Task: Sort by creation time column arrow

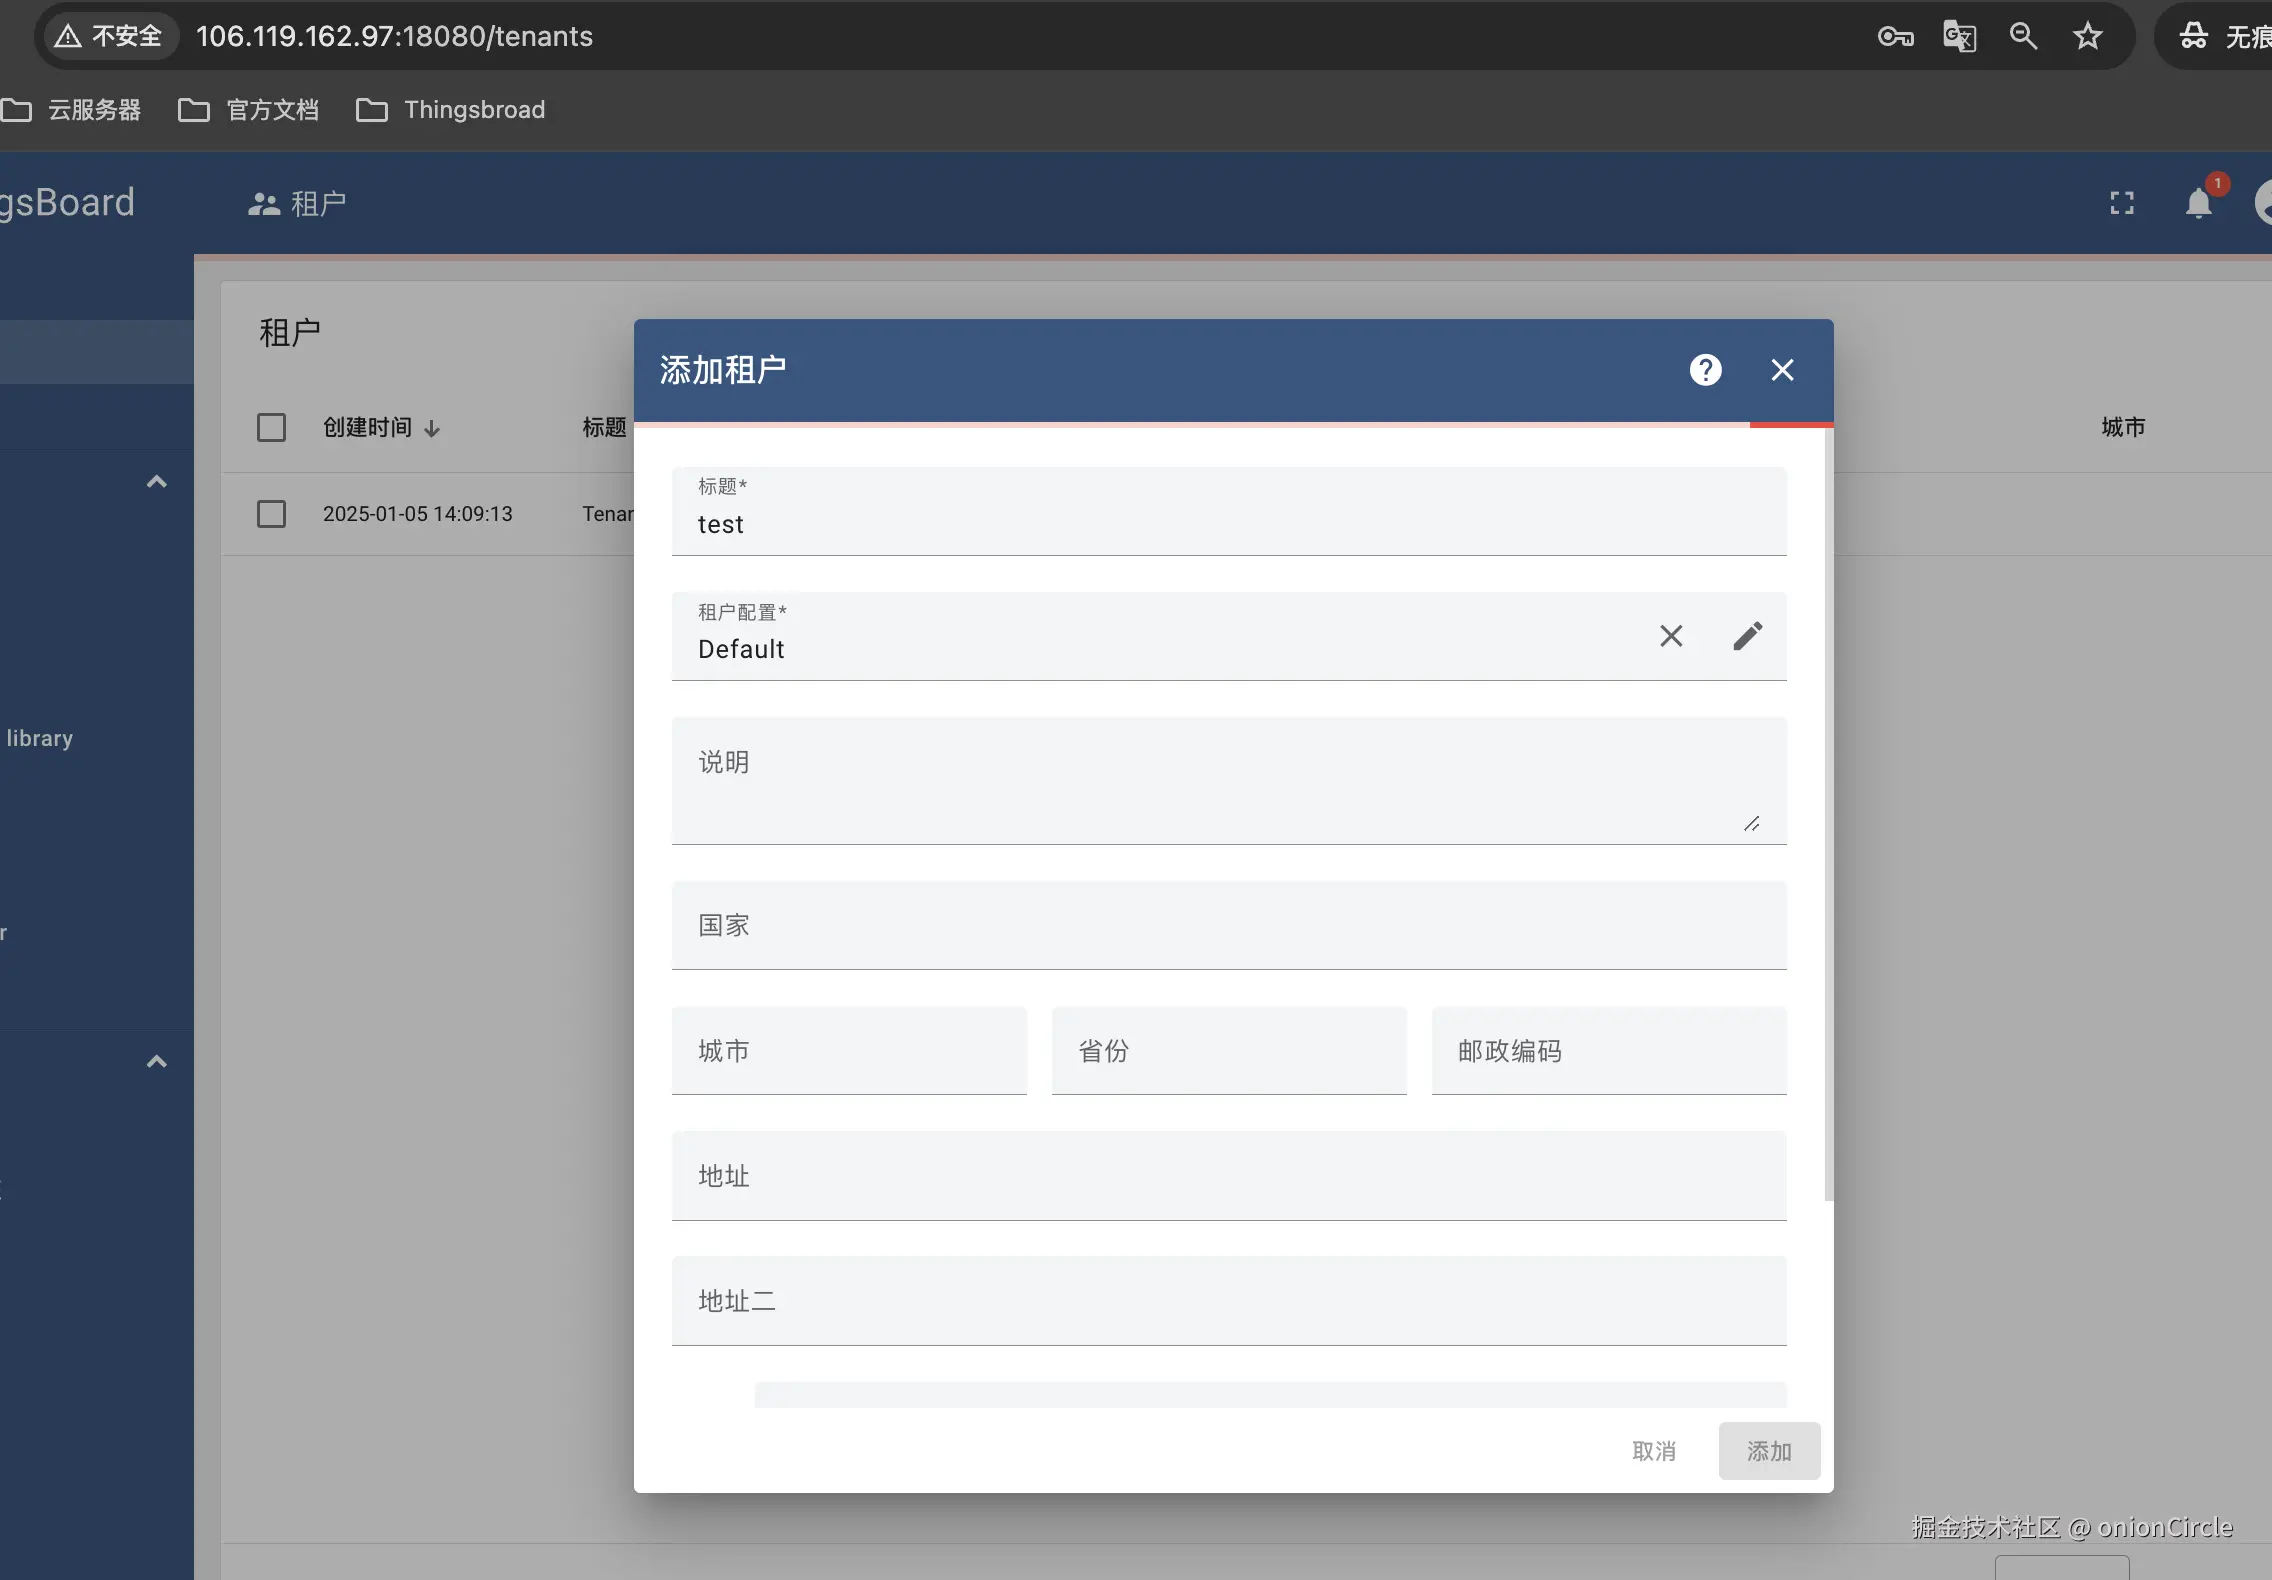Action: coord(432,429)
